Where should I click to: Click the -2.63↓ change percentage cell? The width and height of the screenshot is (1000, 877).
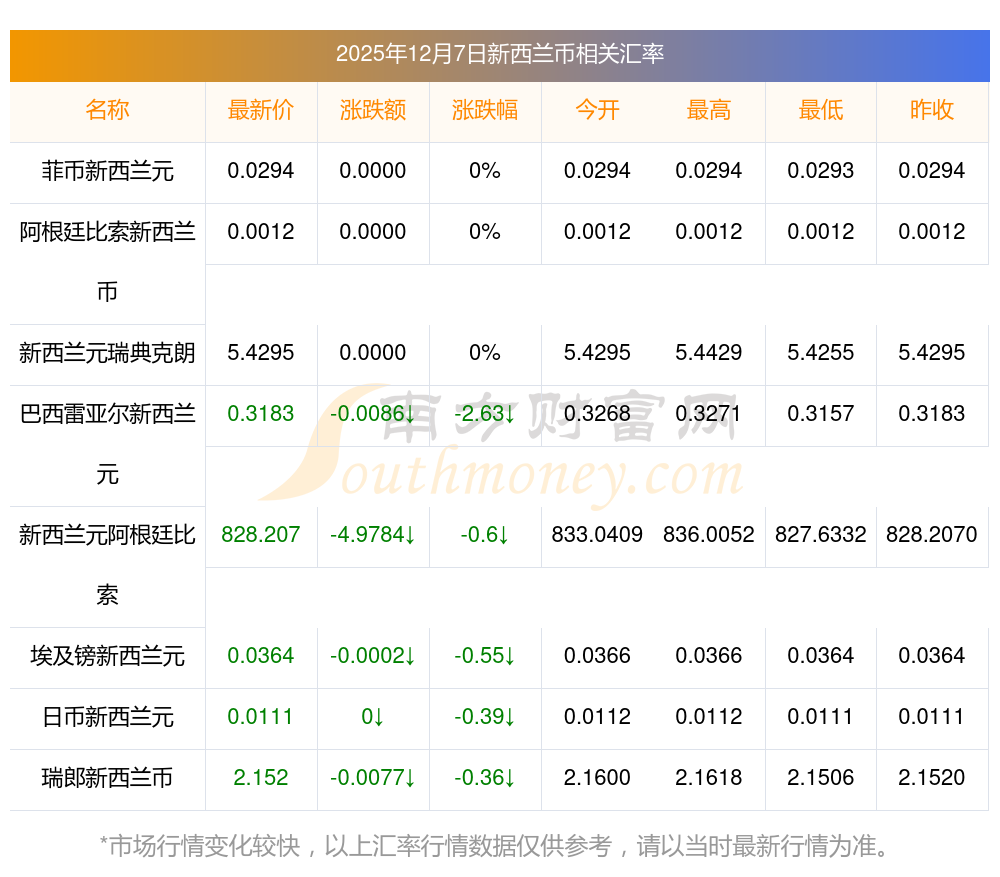tap(485, 414)
